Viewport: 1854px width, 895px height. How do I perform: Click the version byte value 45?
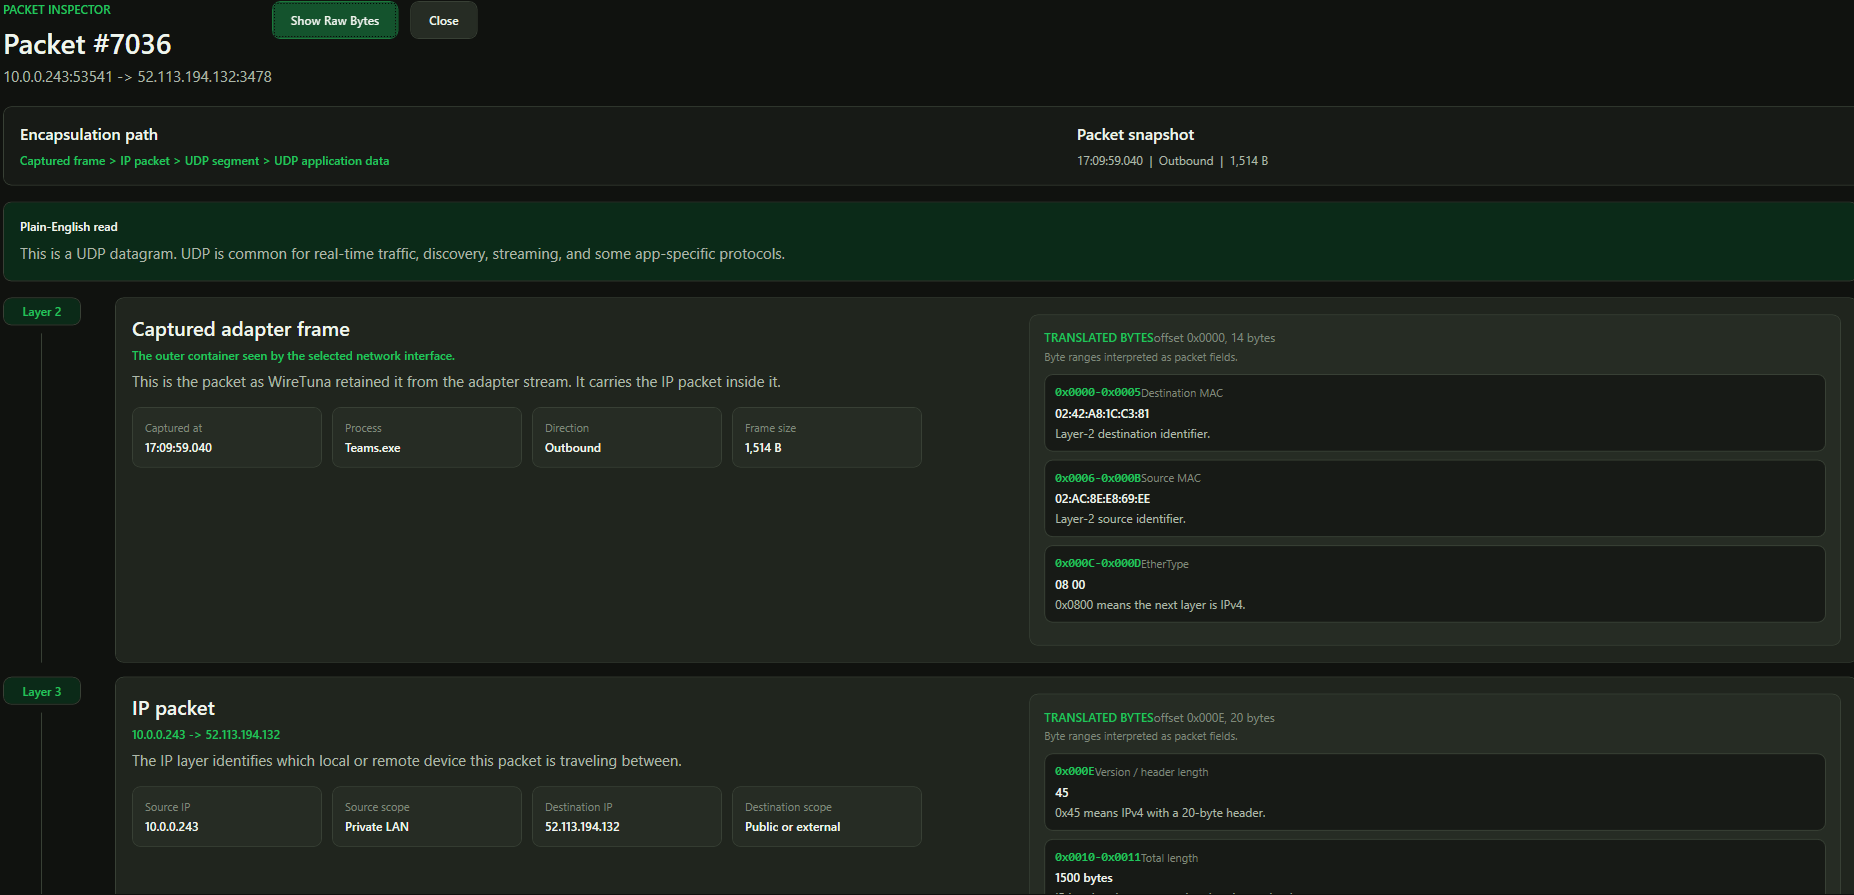1062,793
